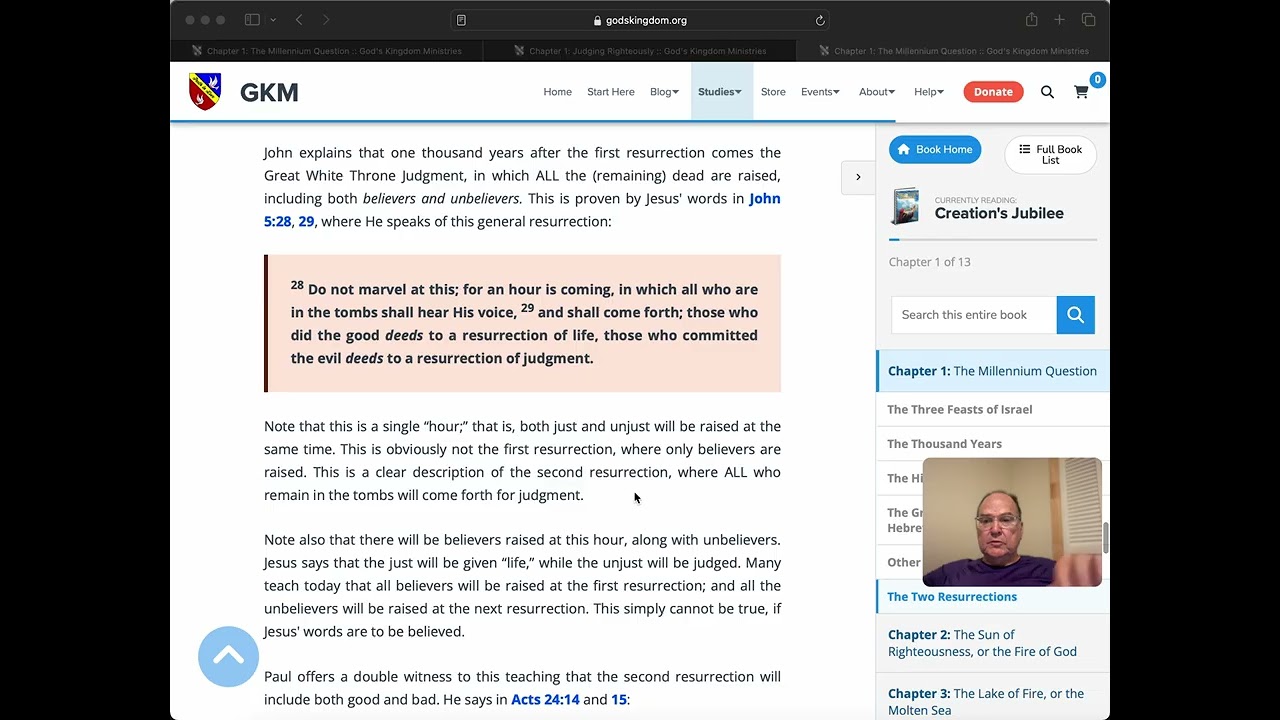Jump to The Two Resurrections section
Screen dimensions: 1280x720
(x=952, y=597)
